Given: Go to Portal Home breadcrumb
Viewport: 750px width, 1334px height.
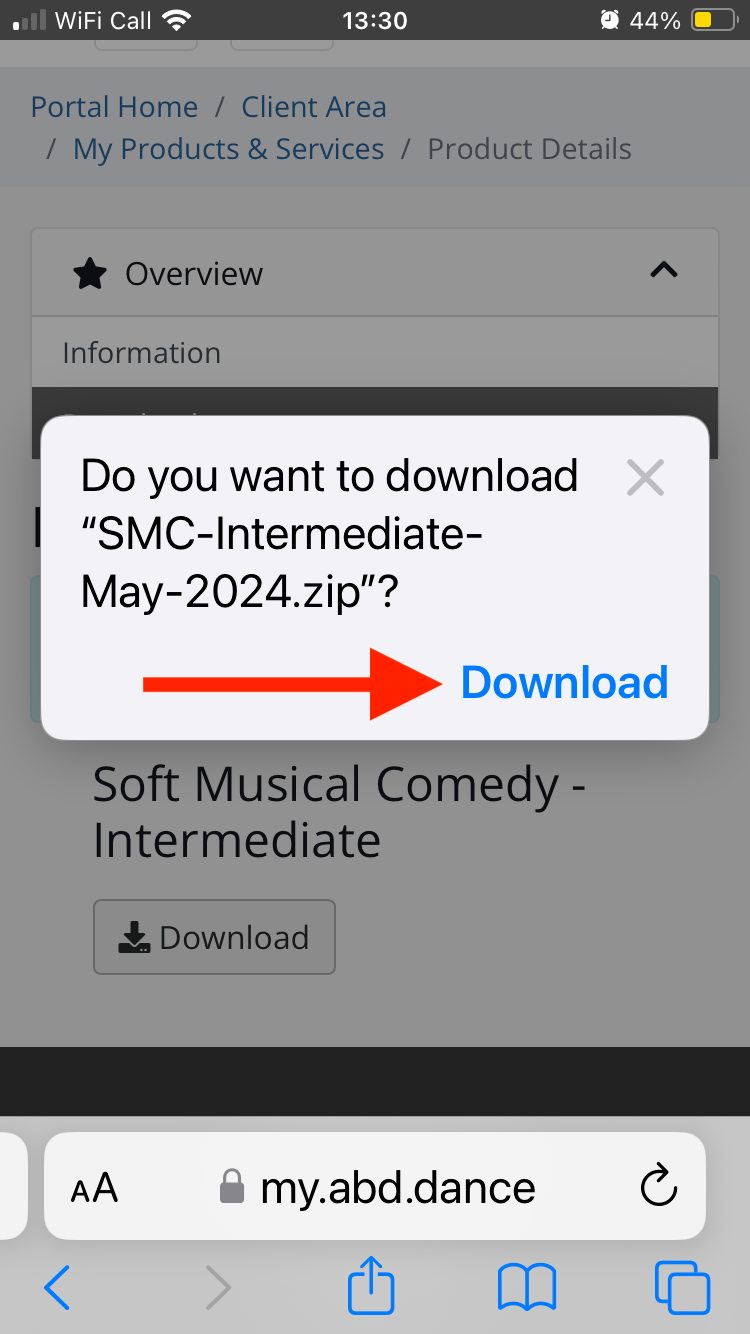Looking at the screenshot, I should click(114, 107).
